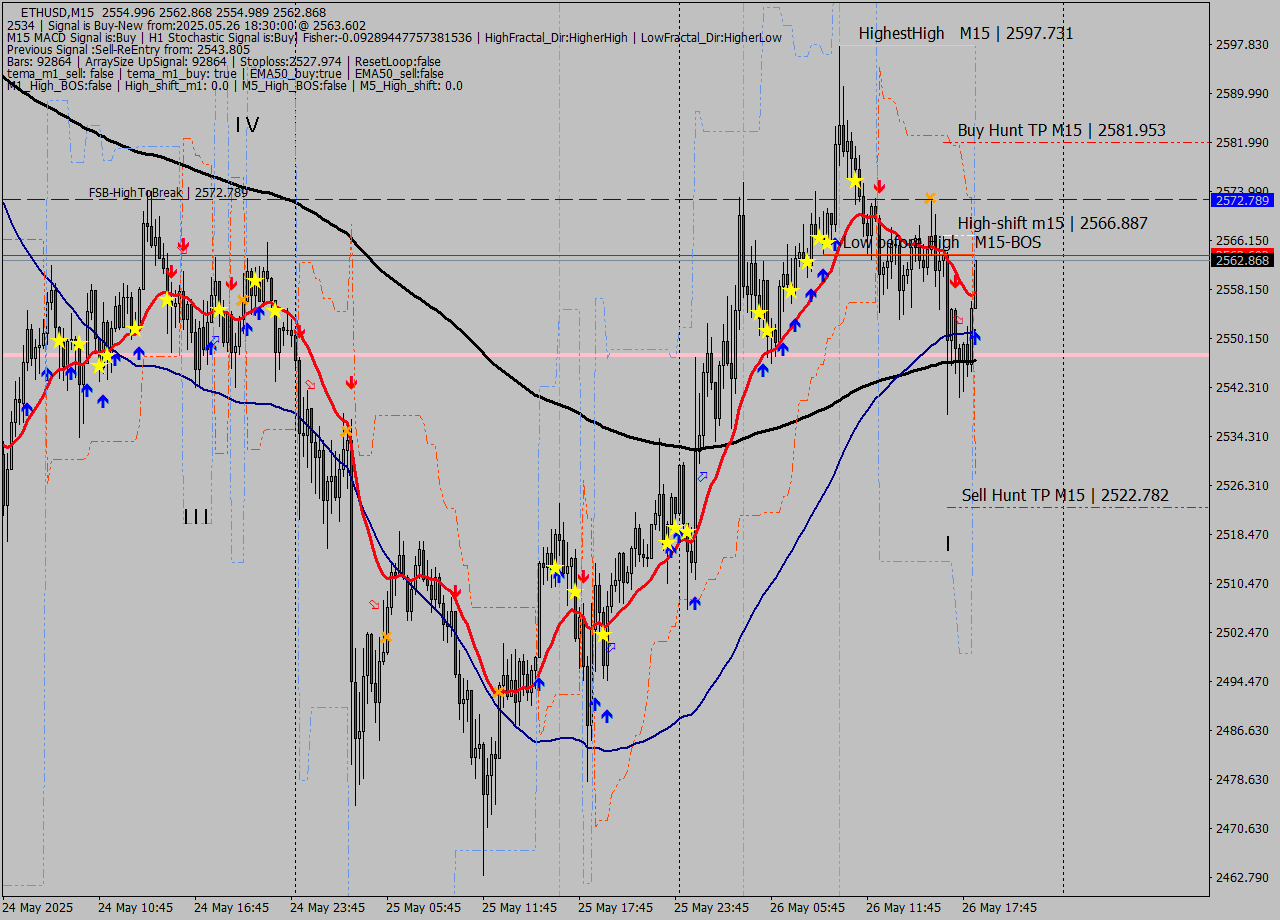Screen dimensions: 1280x920
Task: Select the HighestHigh M15 2597.731 label
Action: [965, 33]
